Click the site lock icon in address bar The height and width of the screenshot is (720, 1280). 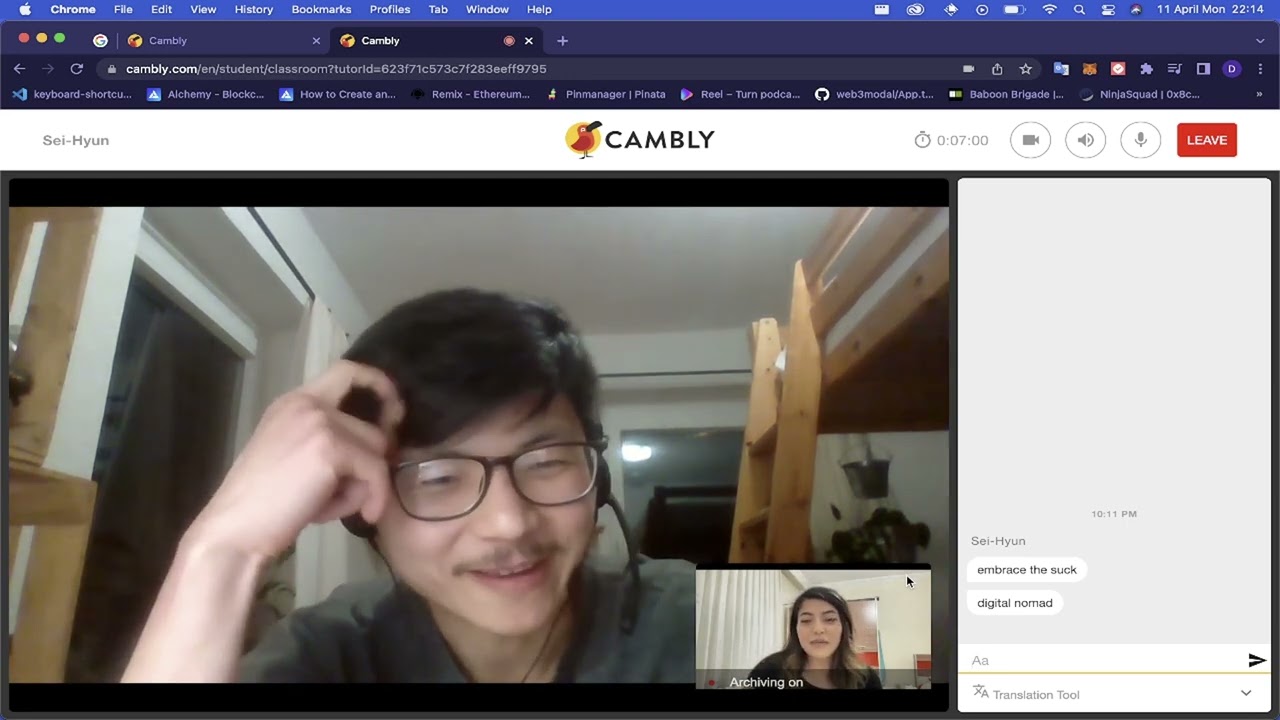point(112,69)
